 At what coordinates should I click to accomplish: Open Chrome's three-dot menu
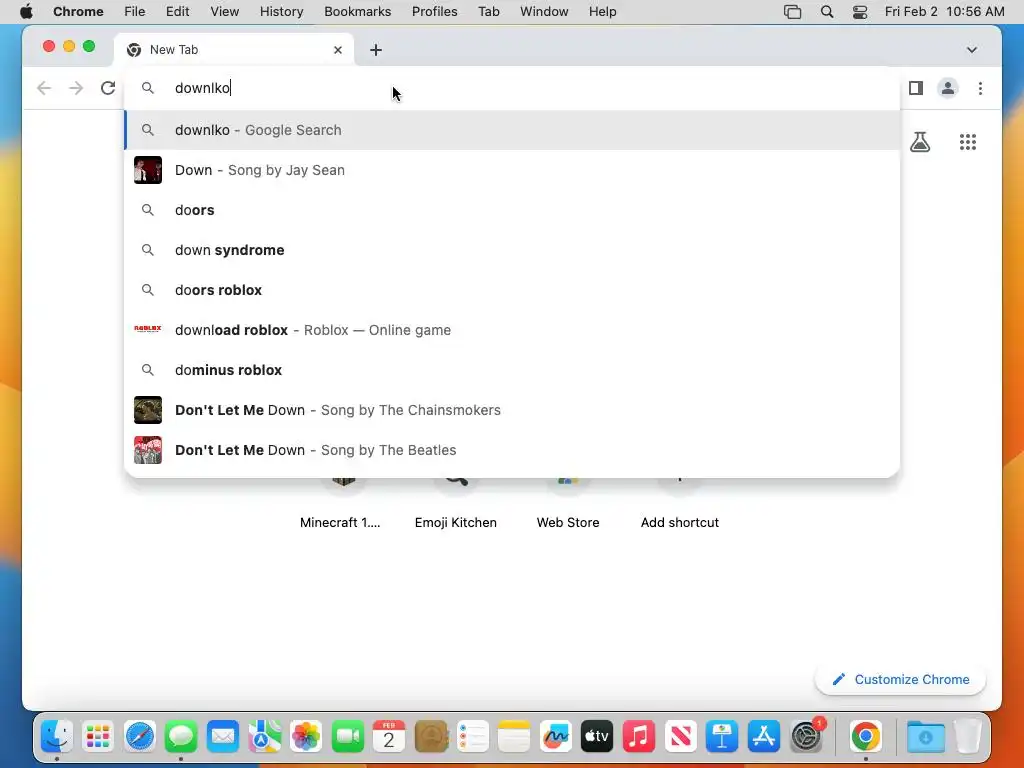(x=980, y=88)
